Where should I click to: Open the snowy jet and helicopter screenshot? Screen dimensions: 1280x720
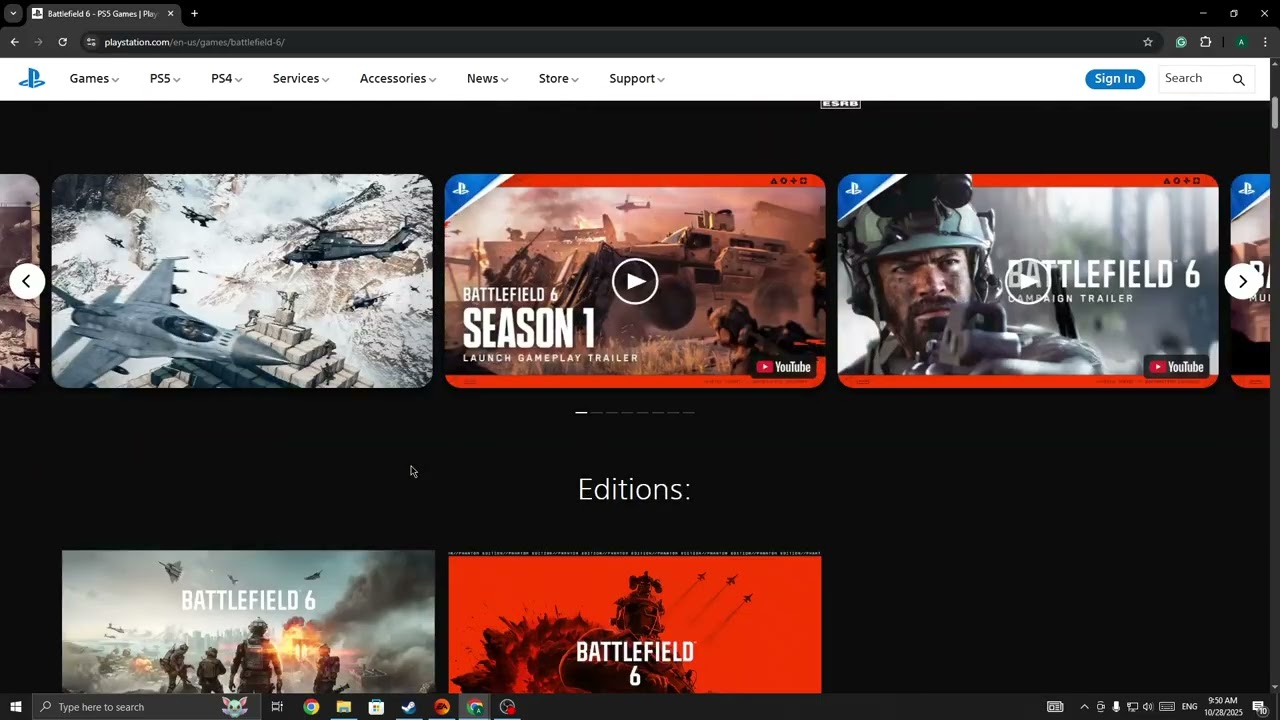(x=242, y=281)
